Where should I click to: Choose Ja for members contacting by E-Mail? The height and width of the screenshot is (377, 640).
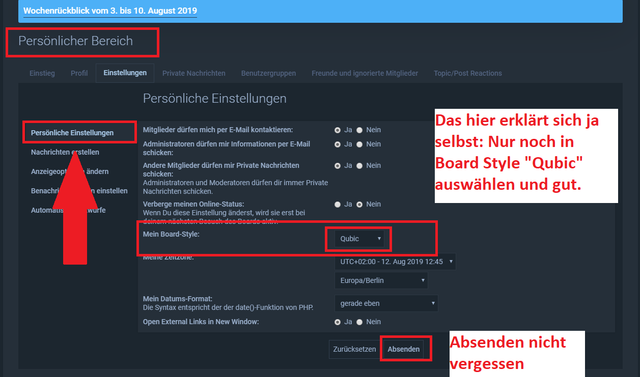point(338,130)
